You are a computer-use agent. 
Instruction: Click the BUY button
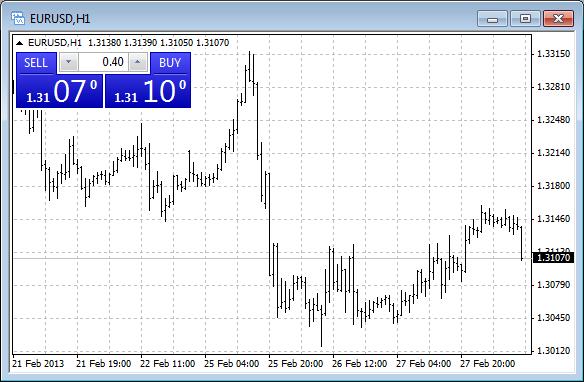click(170, 63)
